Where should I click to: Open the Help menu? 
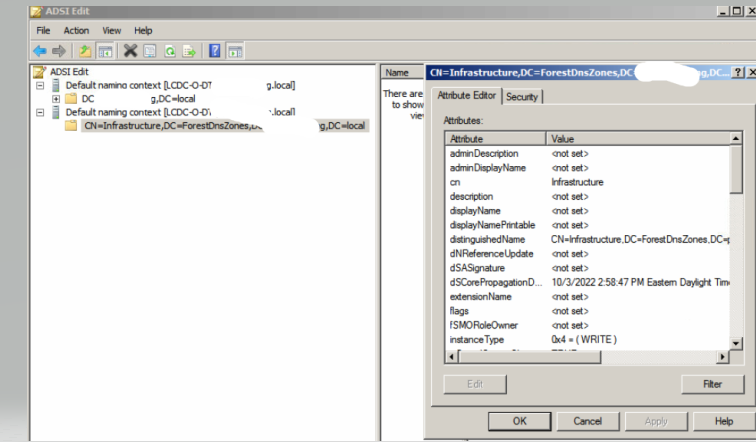click(x=143, y=30)
